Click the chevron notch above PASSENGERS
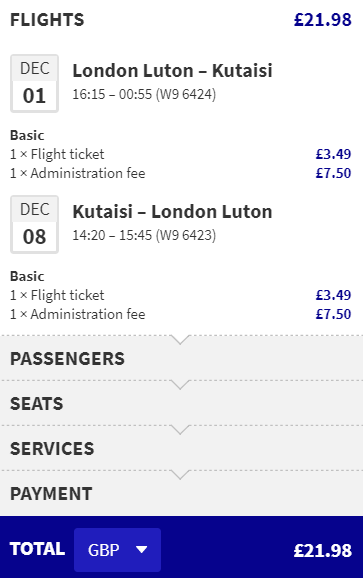 pyautogui.click(x=180, y=340)
